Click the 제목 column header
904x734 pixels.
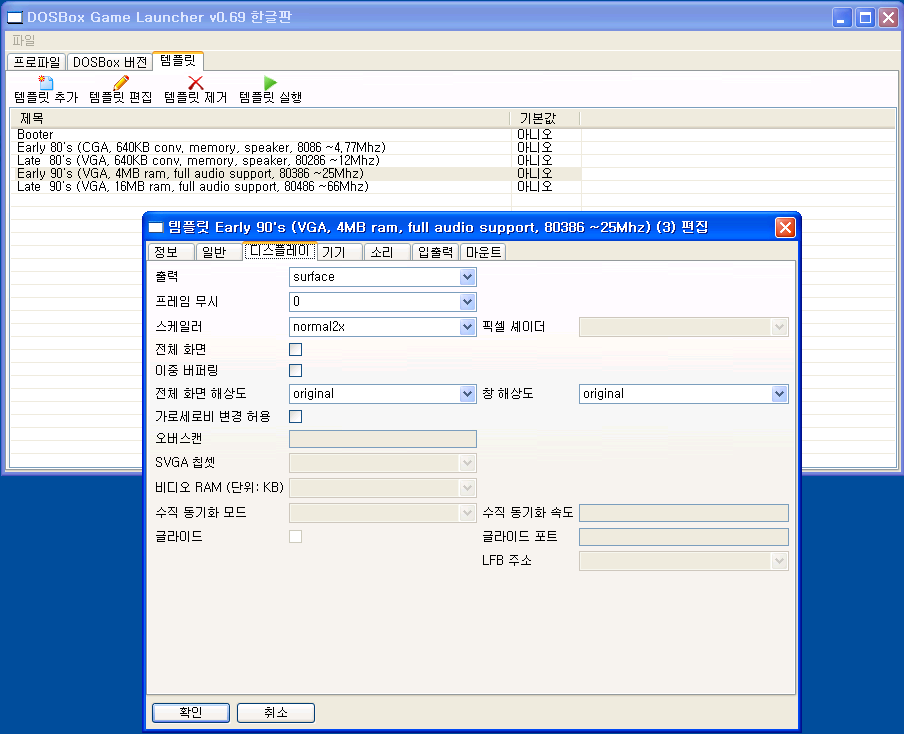point(260,118)
